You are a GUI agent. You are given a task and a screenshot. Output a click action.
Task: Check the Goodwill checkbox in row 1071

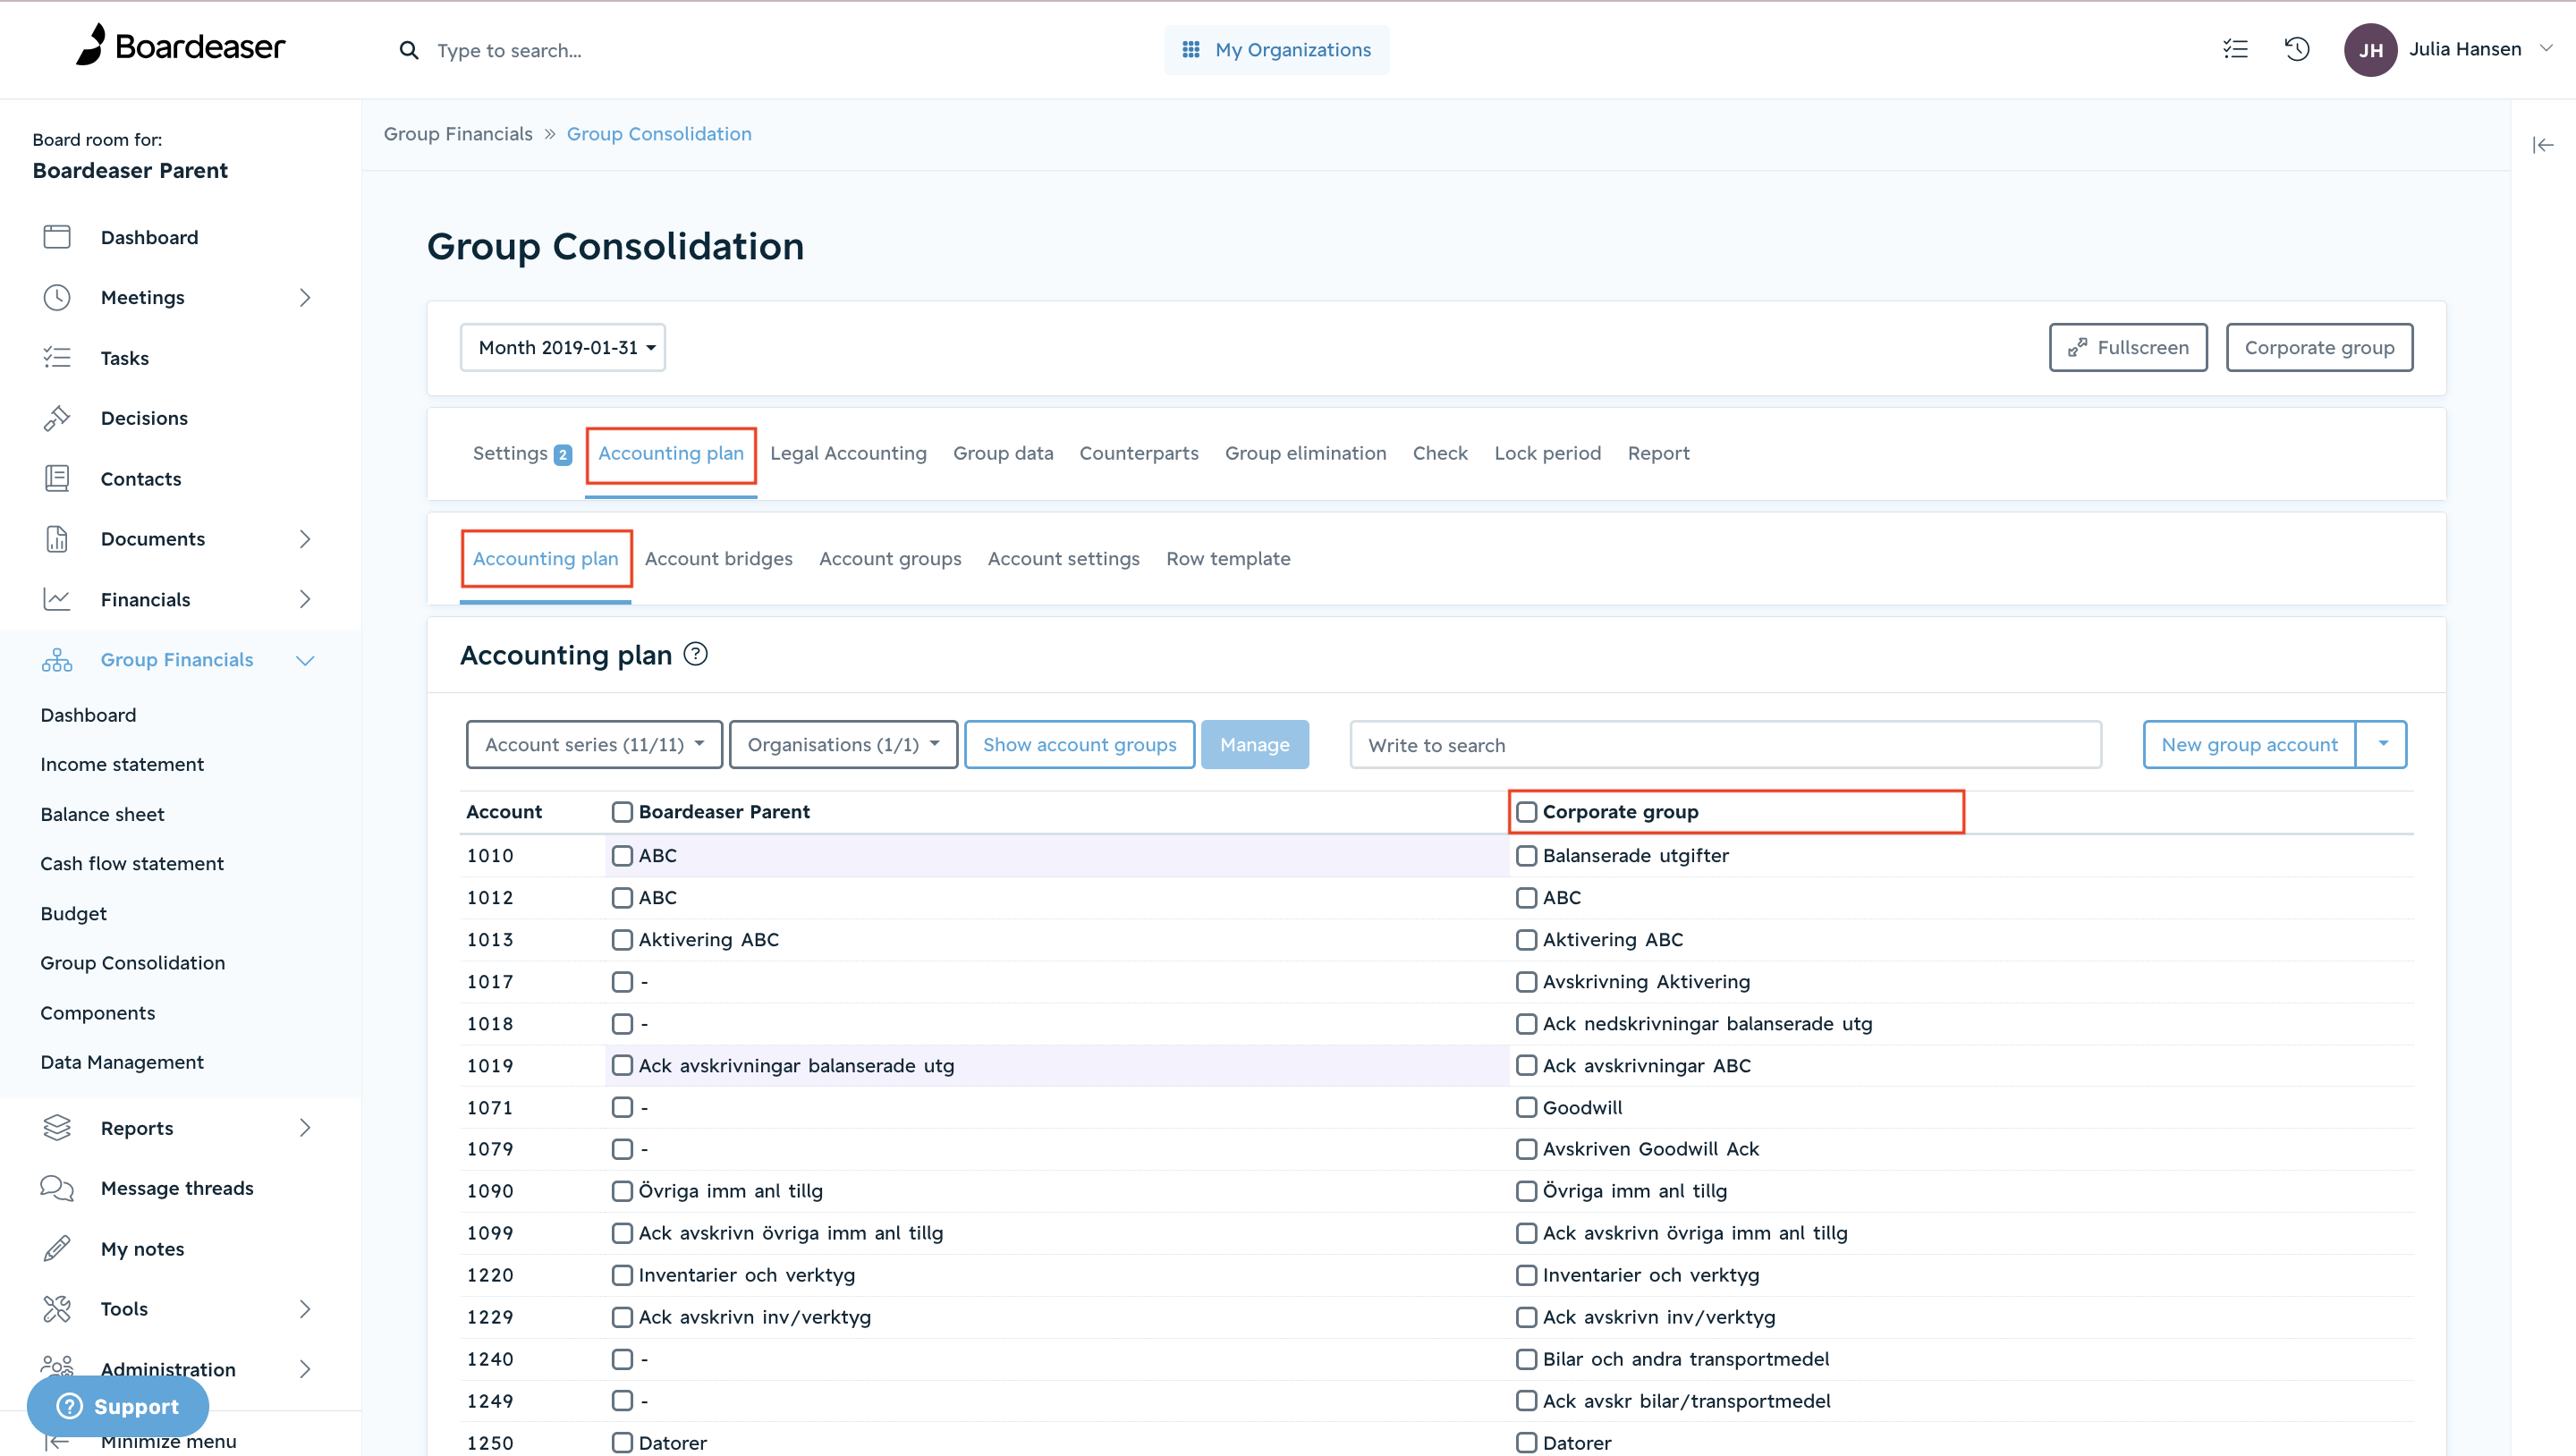1526,1108
